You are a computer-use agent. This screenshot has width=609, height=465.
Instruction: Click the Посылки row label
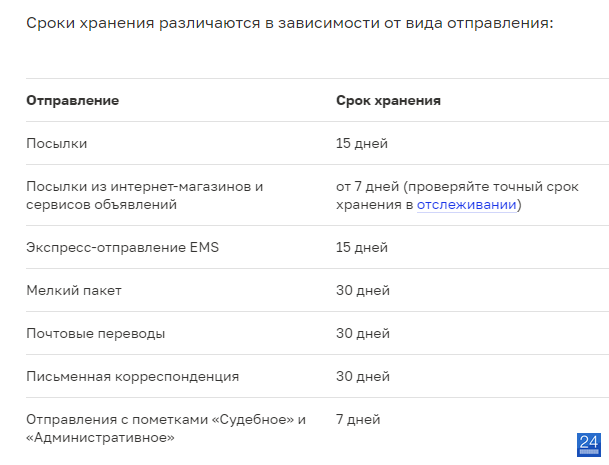pos(57,144)
